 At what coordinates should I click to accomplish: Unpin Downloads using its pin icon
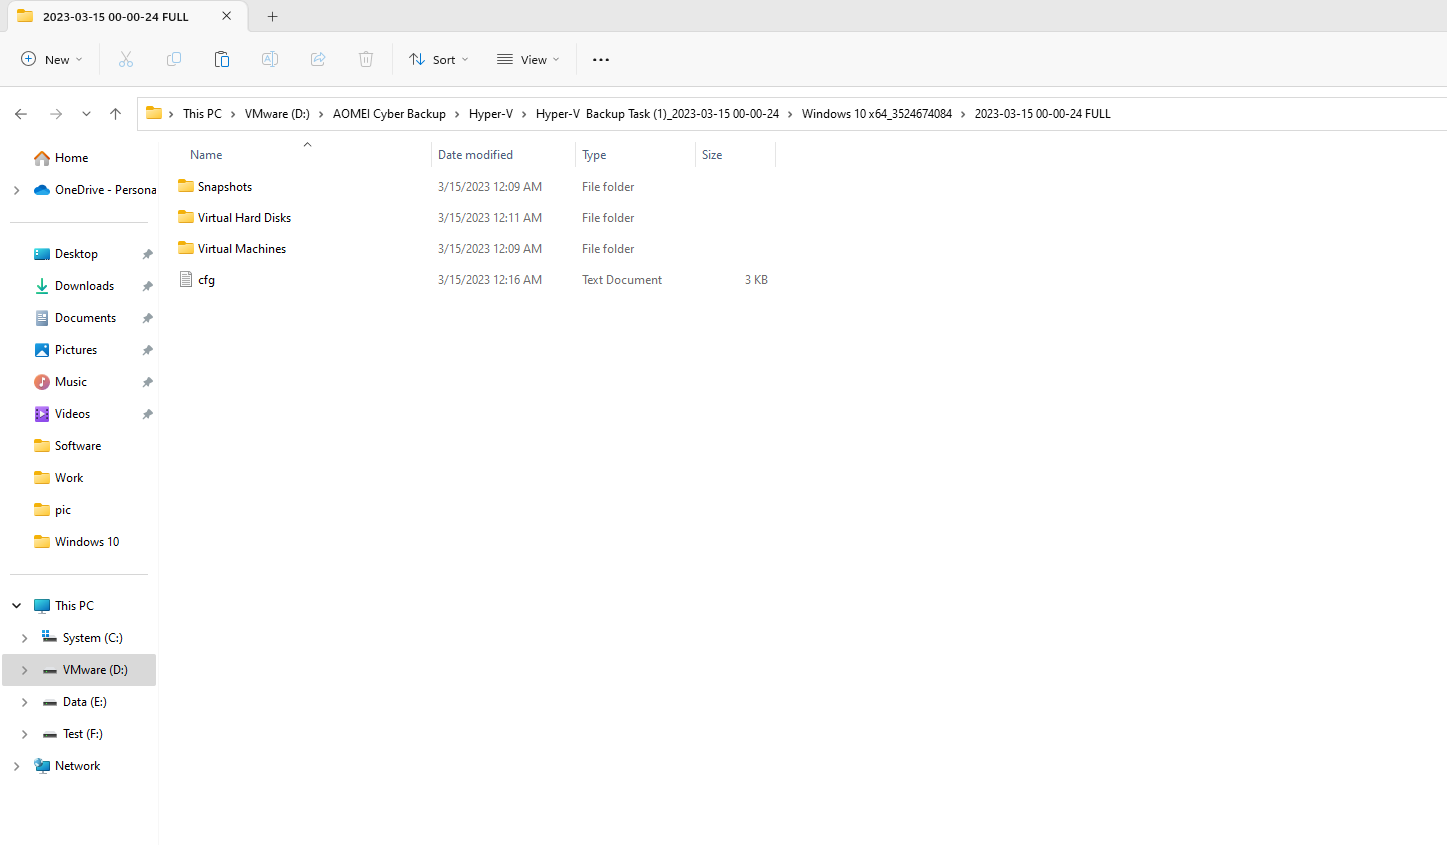click(x=147, y=286)
